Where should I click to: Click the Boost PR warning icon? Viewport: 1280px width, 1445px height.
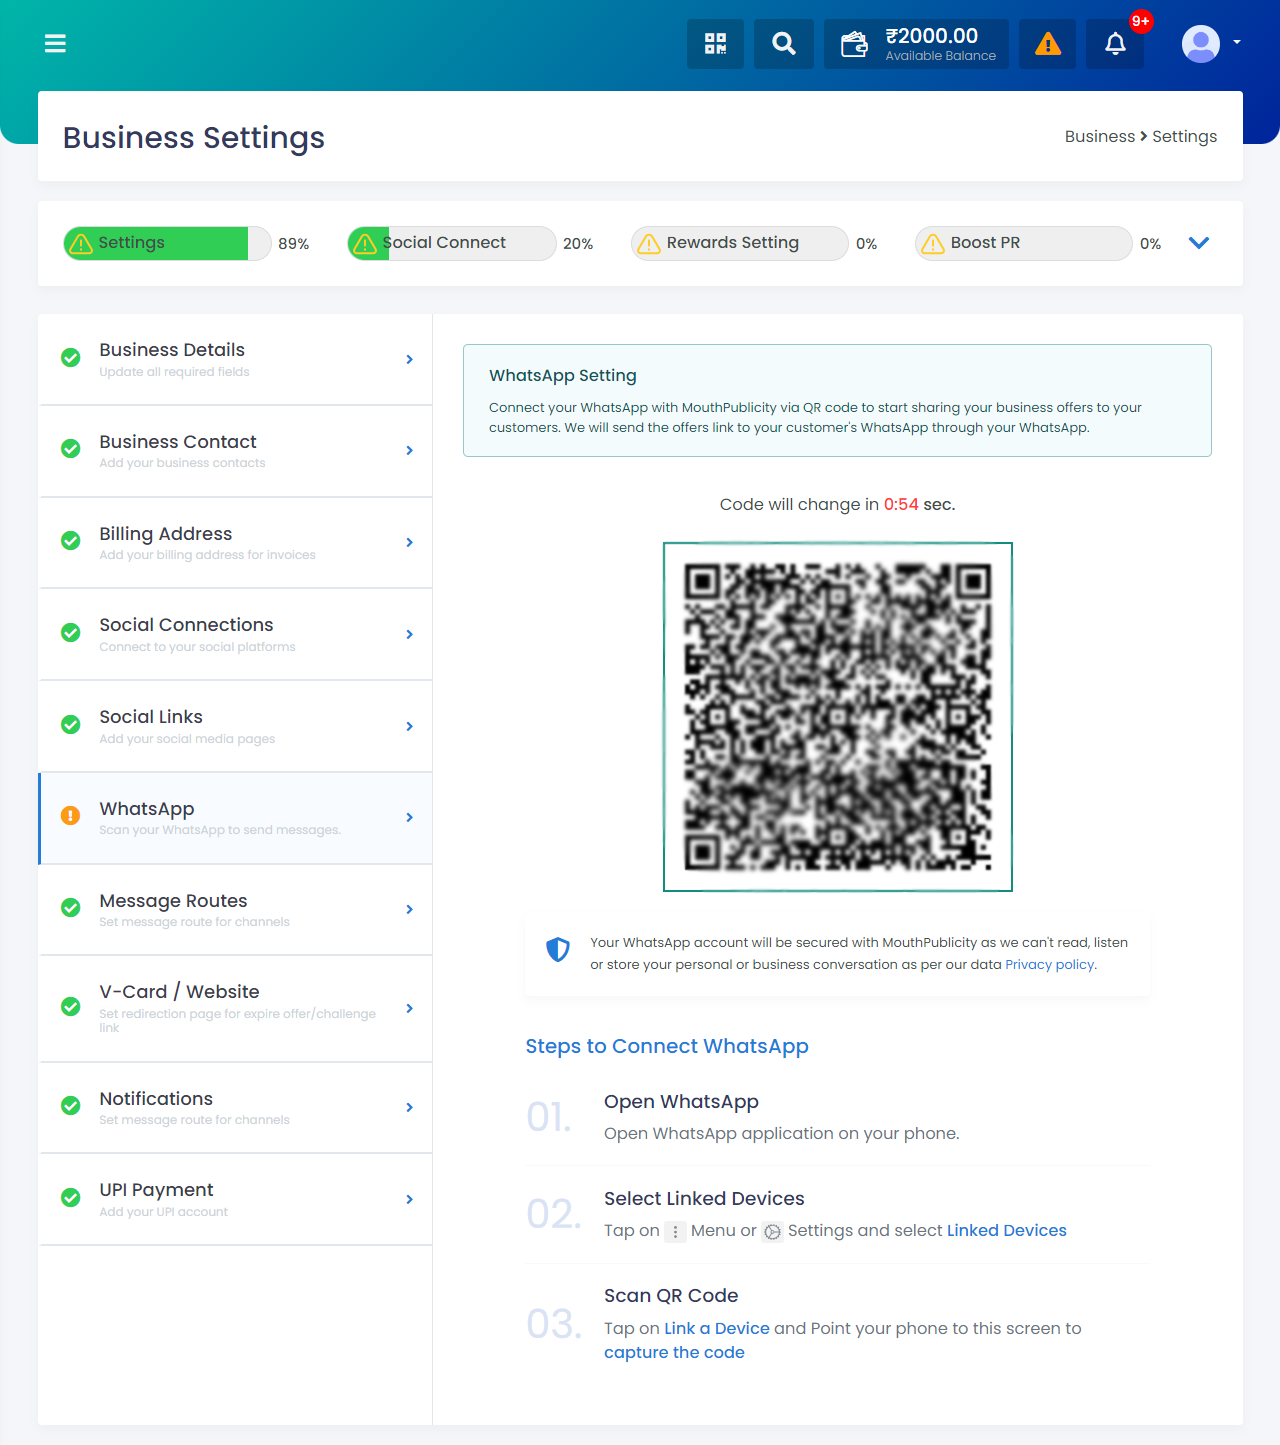[x=933, y=244]
